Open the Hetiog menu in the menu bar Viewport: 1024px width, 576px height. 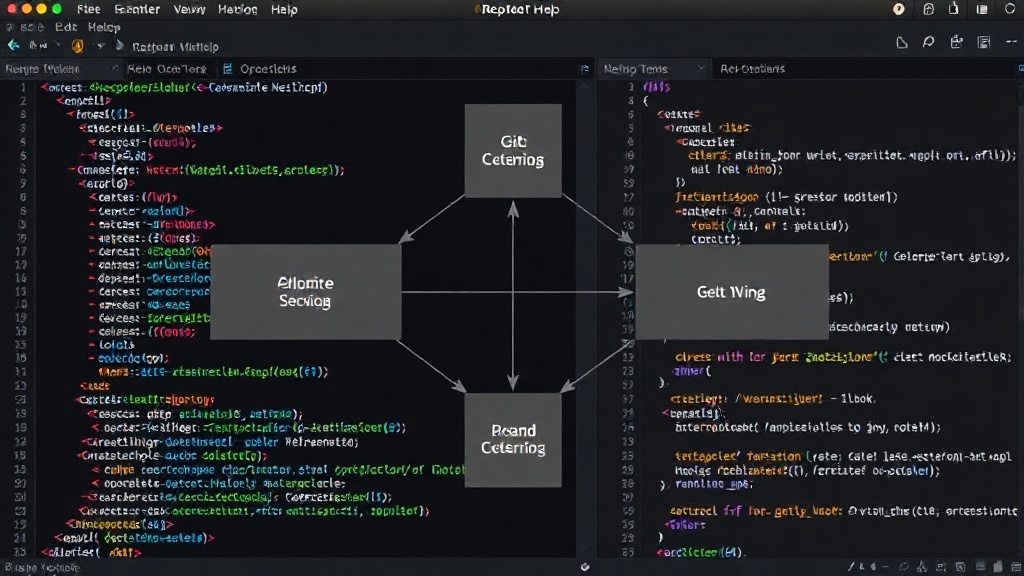pyautogui.click(x=237, y=9)
